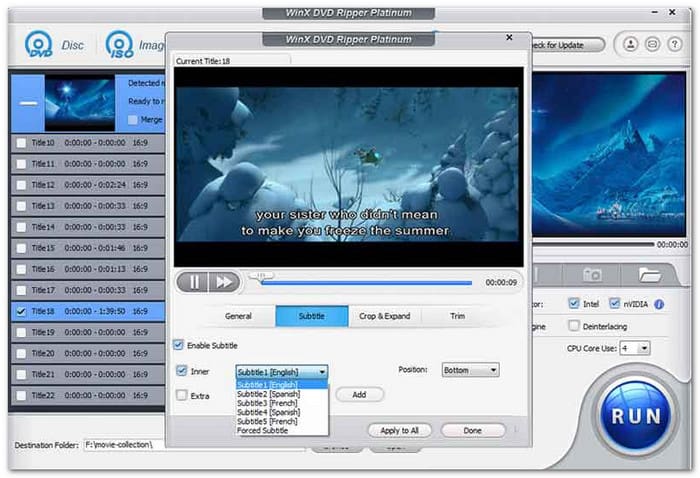The width and height of the screenshot is (700, 478).
Task: Switch to the Trim tab
Action: pos(457,316)
